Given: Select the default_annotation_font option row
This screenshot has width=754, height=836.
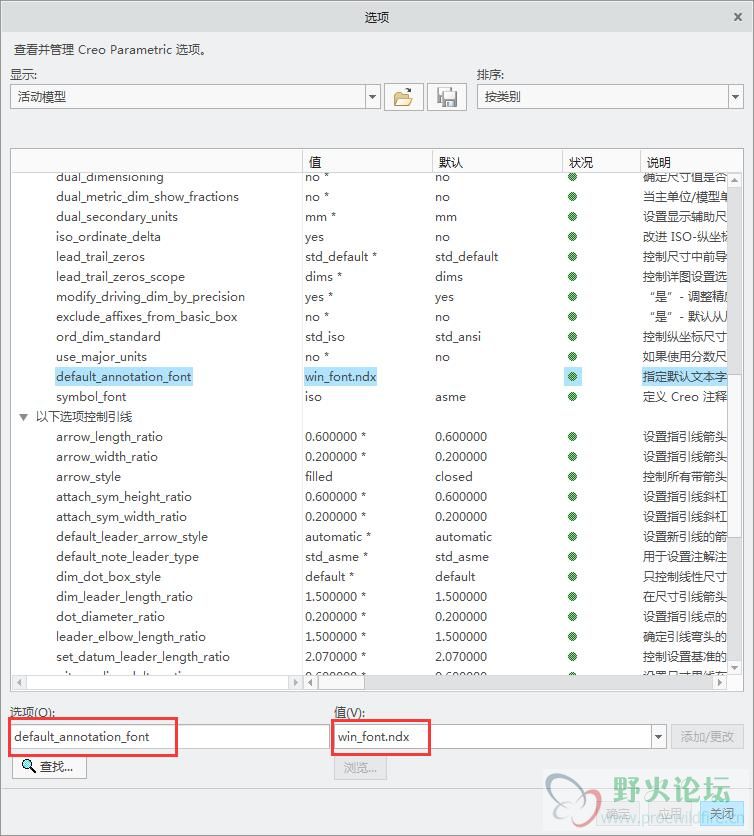Looking at the screenshot, I should coord(124,376).
